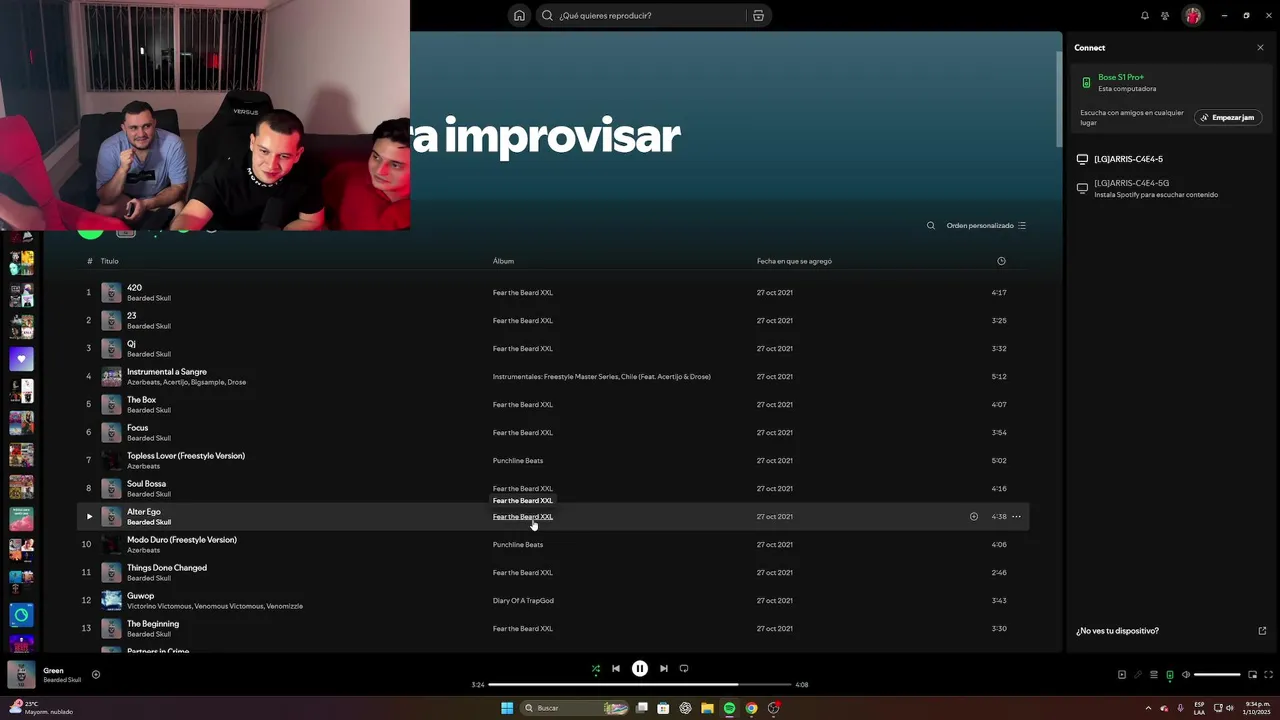
Task: Pause the current song
Action: tap(640, 669)
